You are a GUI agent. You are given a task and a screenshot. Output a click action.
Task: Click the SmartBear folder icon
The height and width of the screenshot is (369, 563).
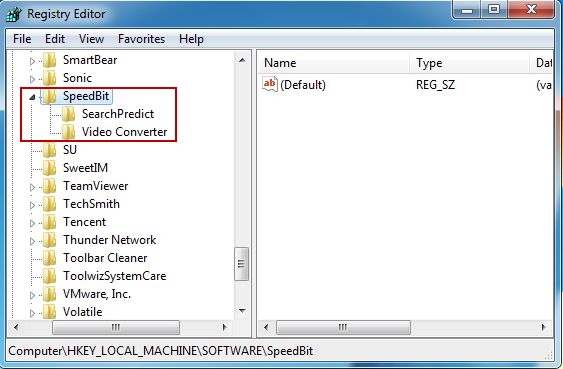click(x=49, y=60)
